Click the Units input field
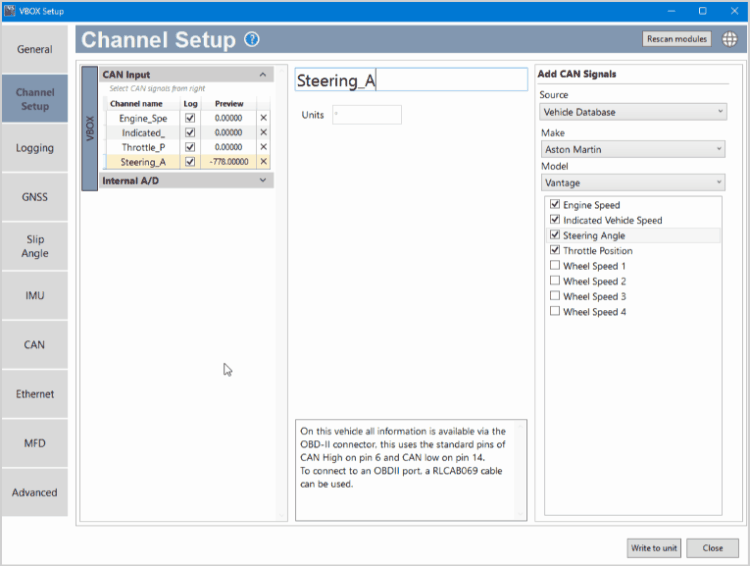 tap(367, 115)
